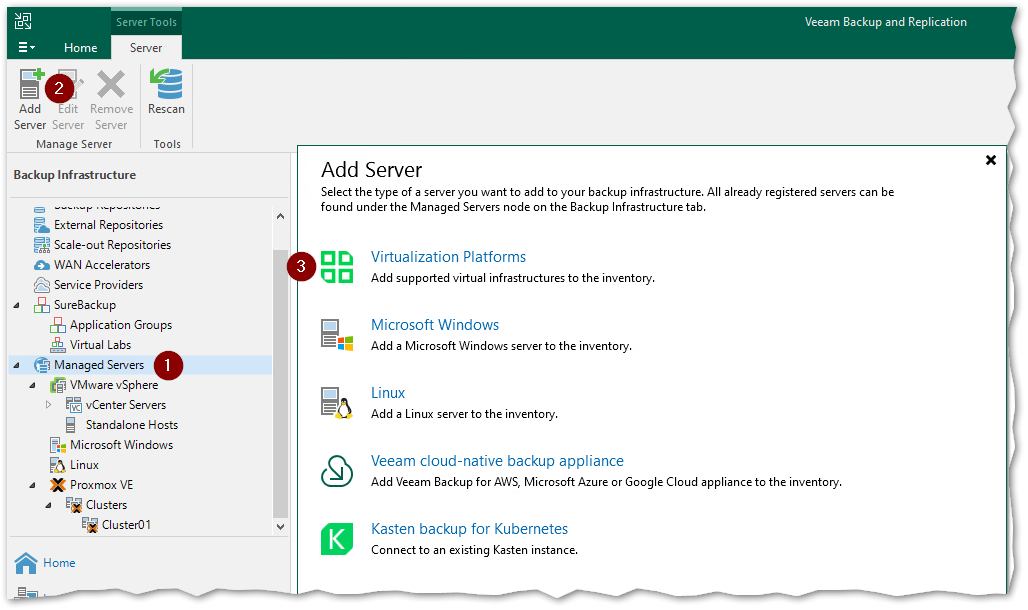The width and height of the screenshot is (1028, 610).
Task: Click the Veeam cloud-native backup appliance link
Action: coord(497,461)
